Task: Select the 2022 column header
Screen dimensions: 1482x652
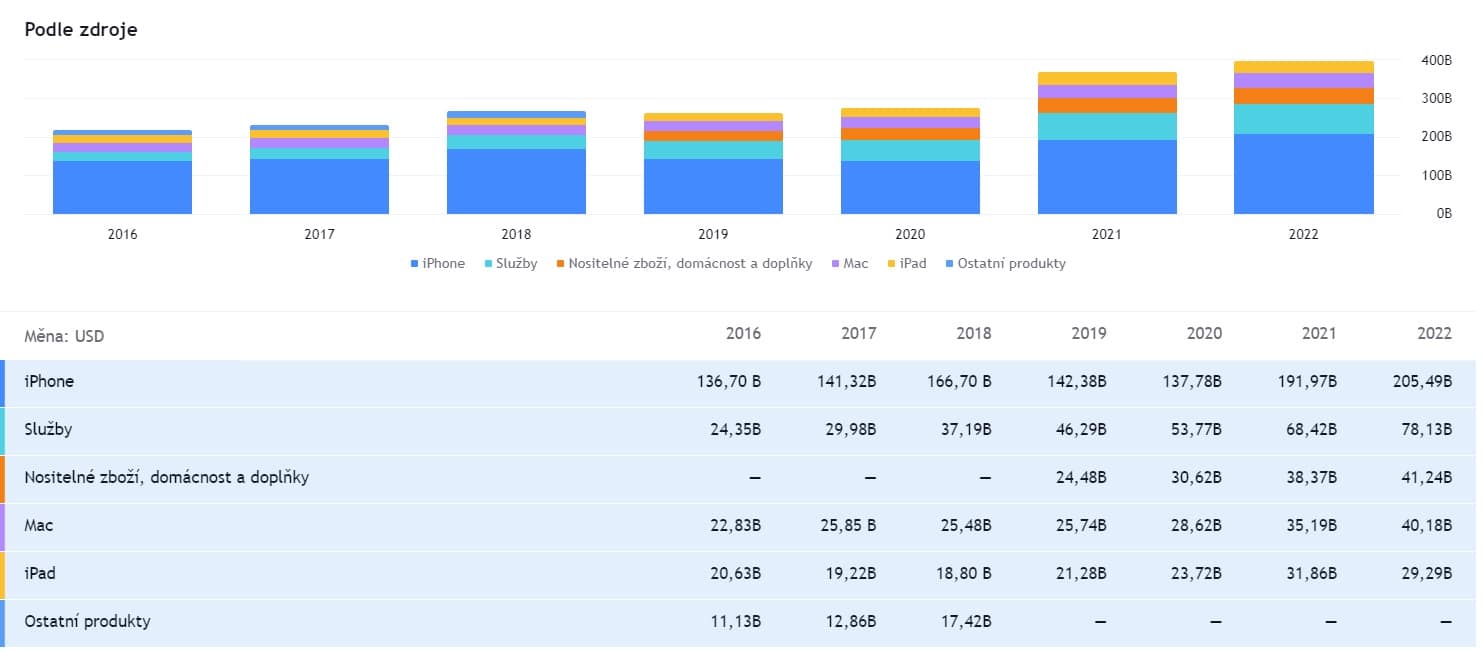Action: click(x=1434, y=333)
